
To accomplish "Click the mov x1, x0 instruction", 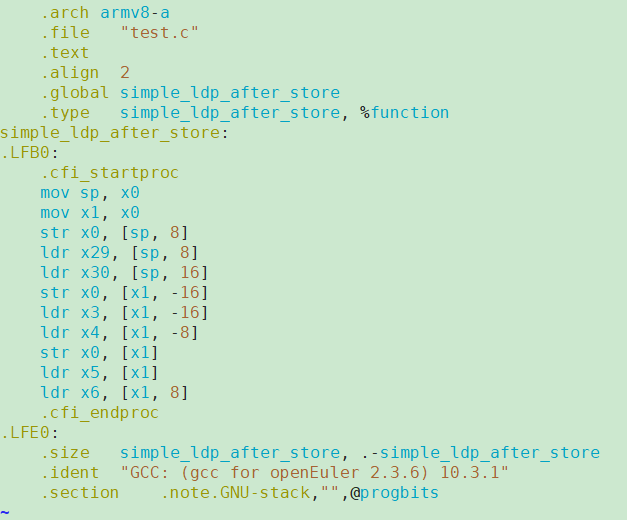I will 90,213.
